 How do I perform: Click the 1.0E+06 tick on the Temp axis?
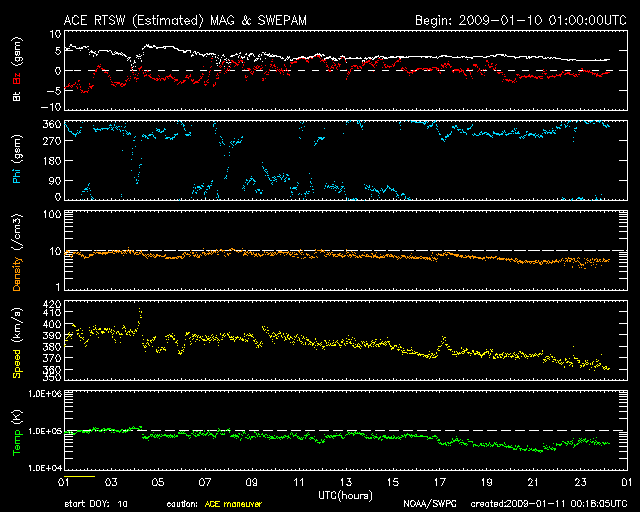(x=45, y=394)
